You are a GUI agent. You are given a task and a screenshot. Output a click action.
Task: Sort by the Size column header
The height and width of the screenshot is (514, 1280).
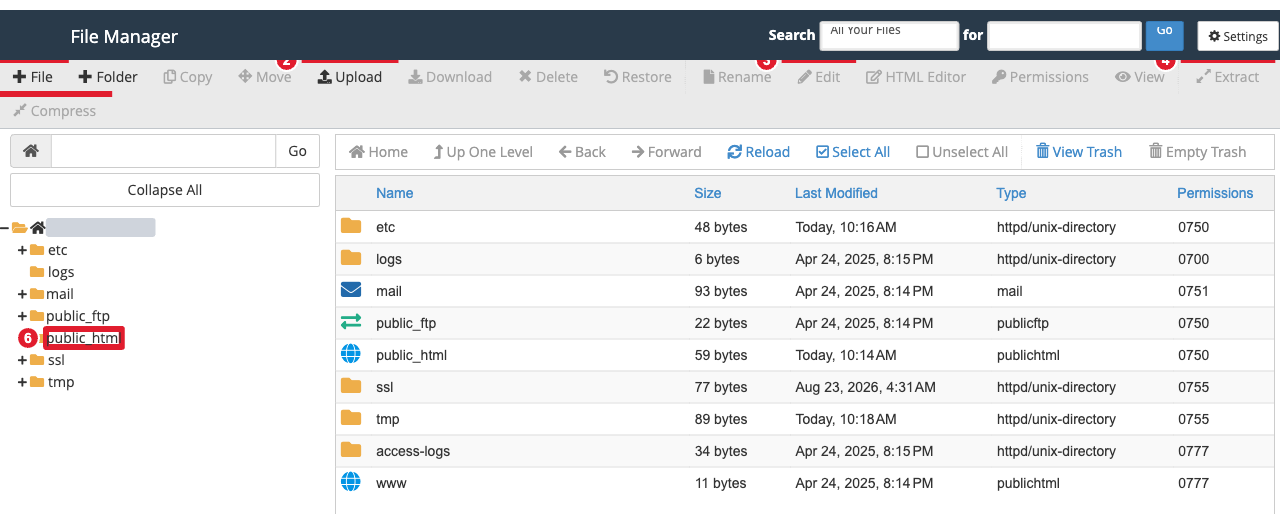[x=708, y=193]
